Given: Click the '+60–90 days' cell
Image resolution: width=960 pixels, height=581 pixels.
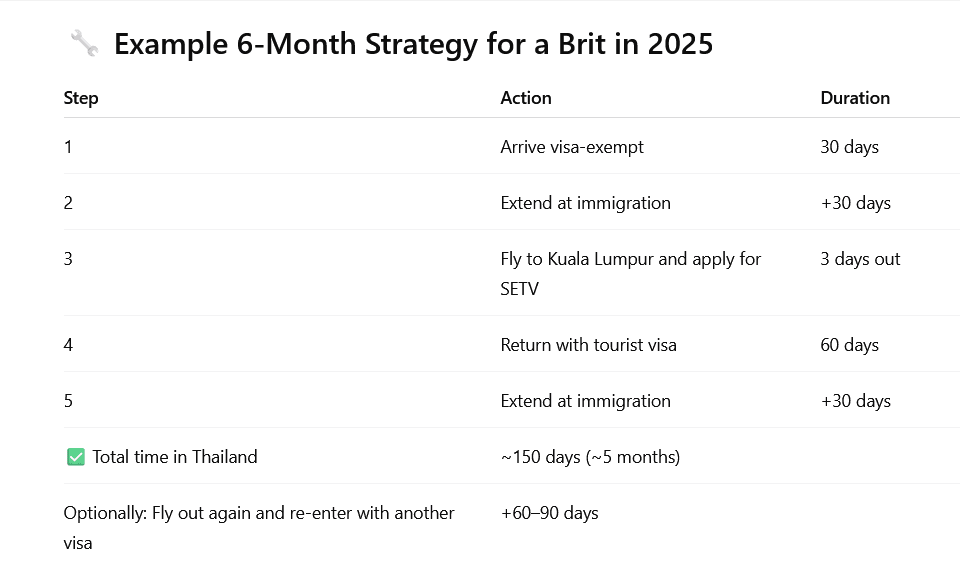Looking at the screenshot, I should [x=549, y=513].
